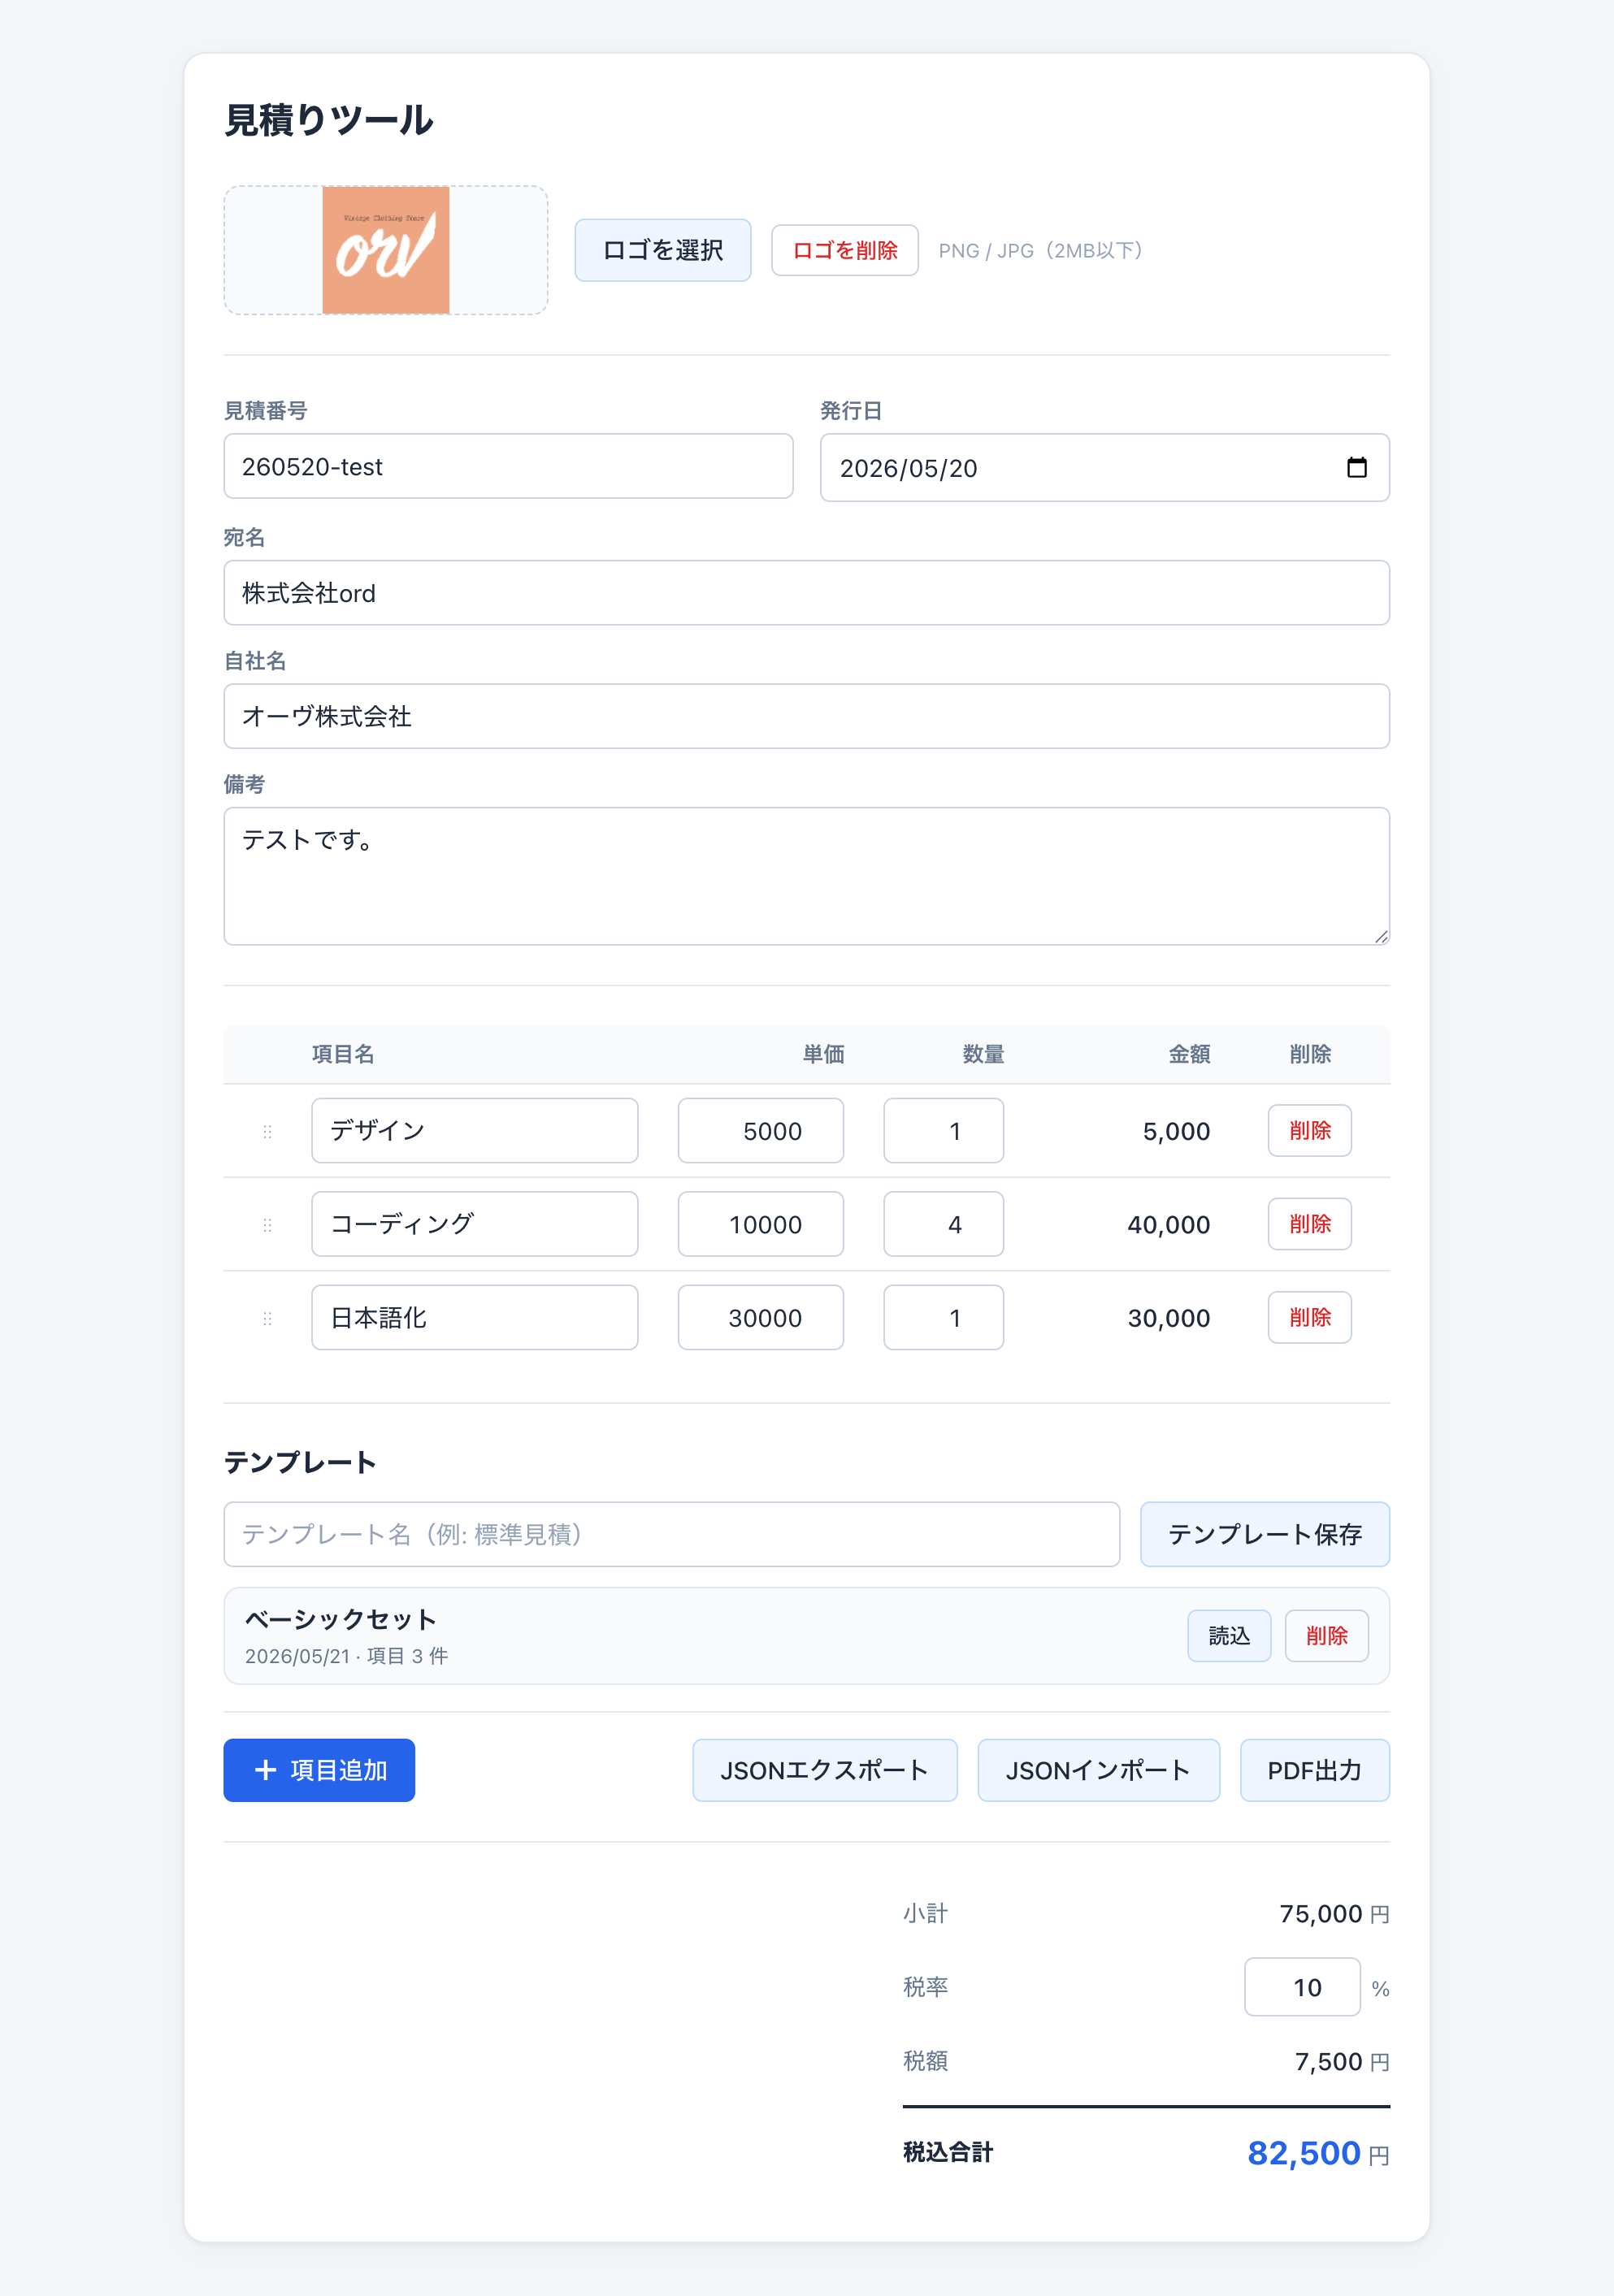Click the JSONエクスポート button
Viewport: 1614px width, 2296px height.
[x=824, y=1770]
